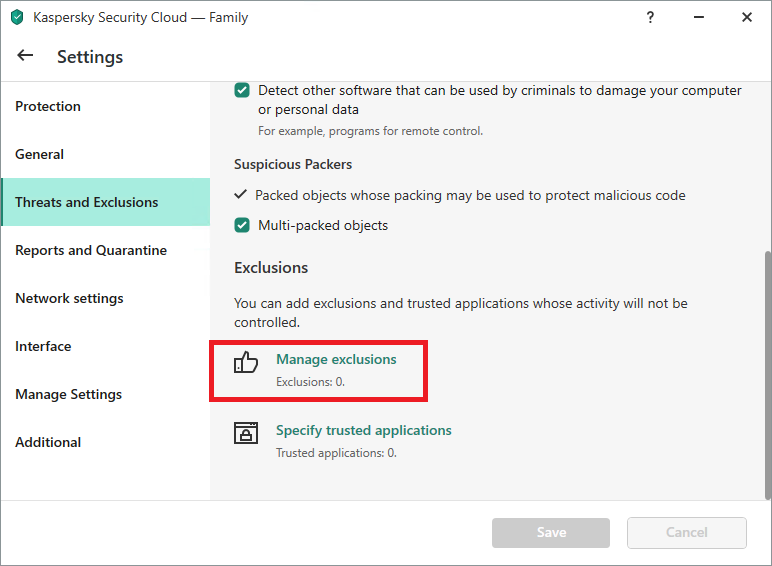Click the back arrow next to Settings

coord(25,56)
